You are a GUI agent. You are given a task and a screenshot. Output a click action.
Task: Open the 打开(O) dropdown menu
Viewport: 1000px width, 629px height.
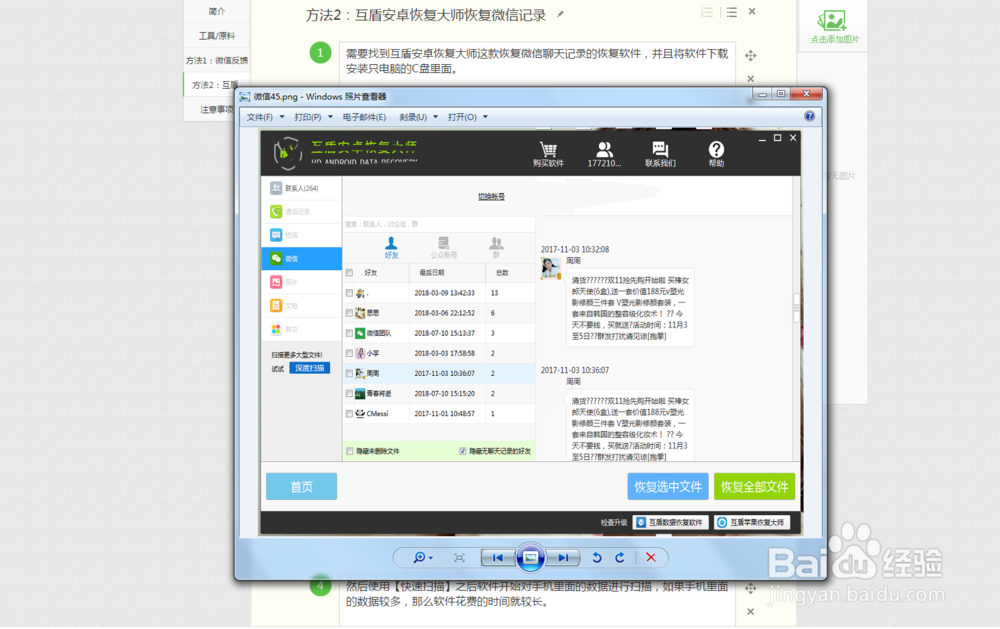(x=467, y=117)
